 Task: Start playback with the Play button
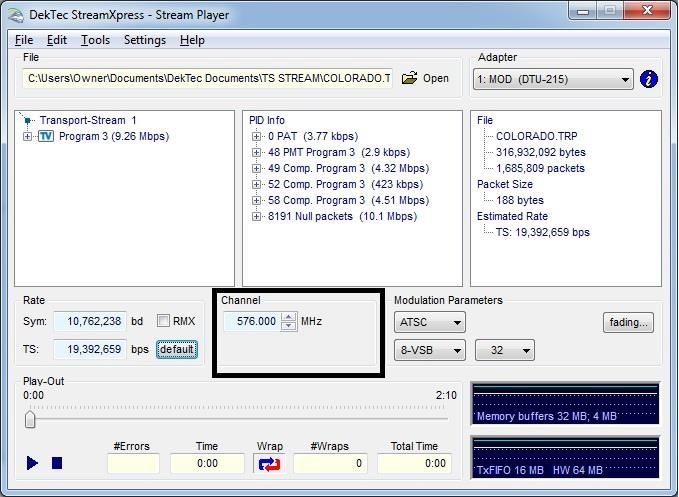32,463
